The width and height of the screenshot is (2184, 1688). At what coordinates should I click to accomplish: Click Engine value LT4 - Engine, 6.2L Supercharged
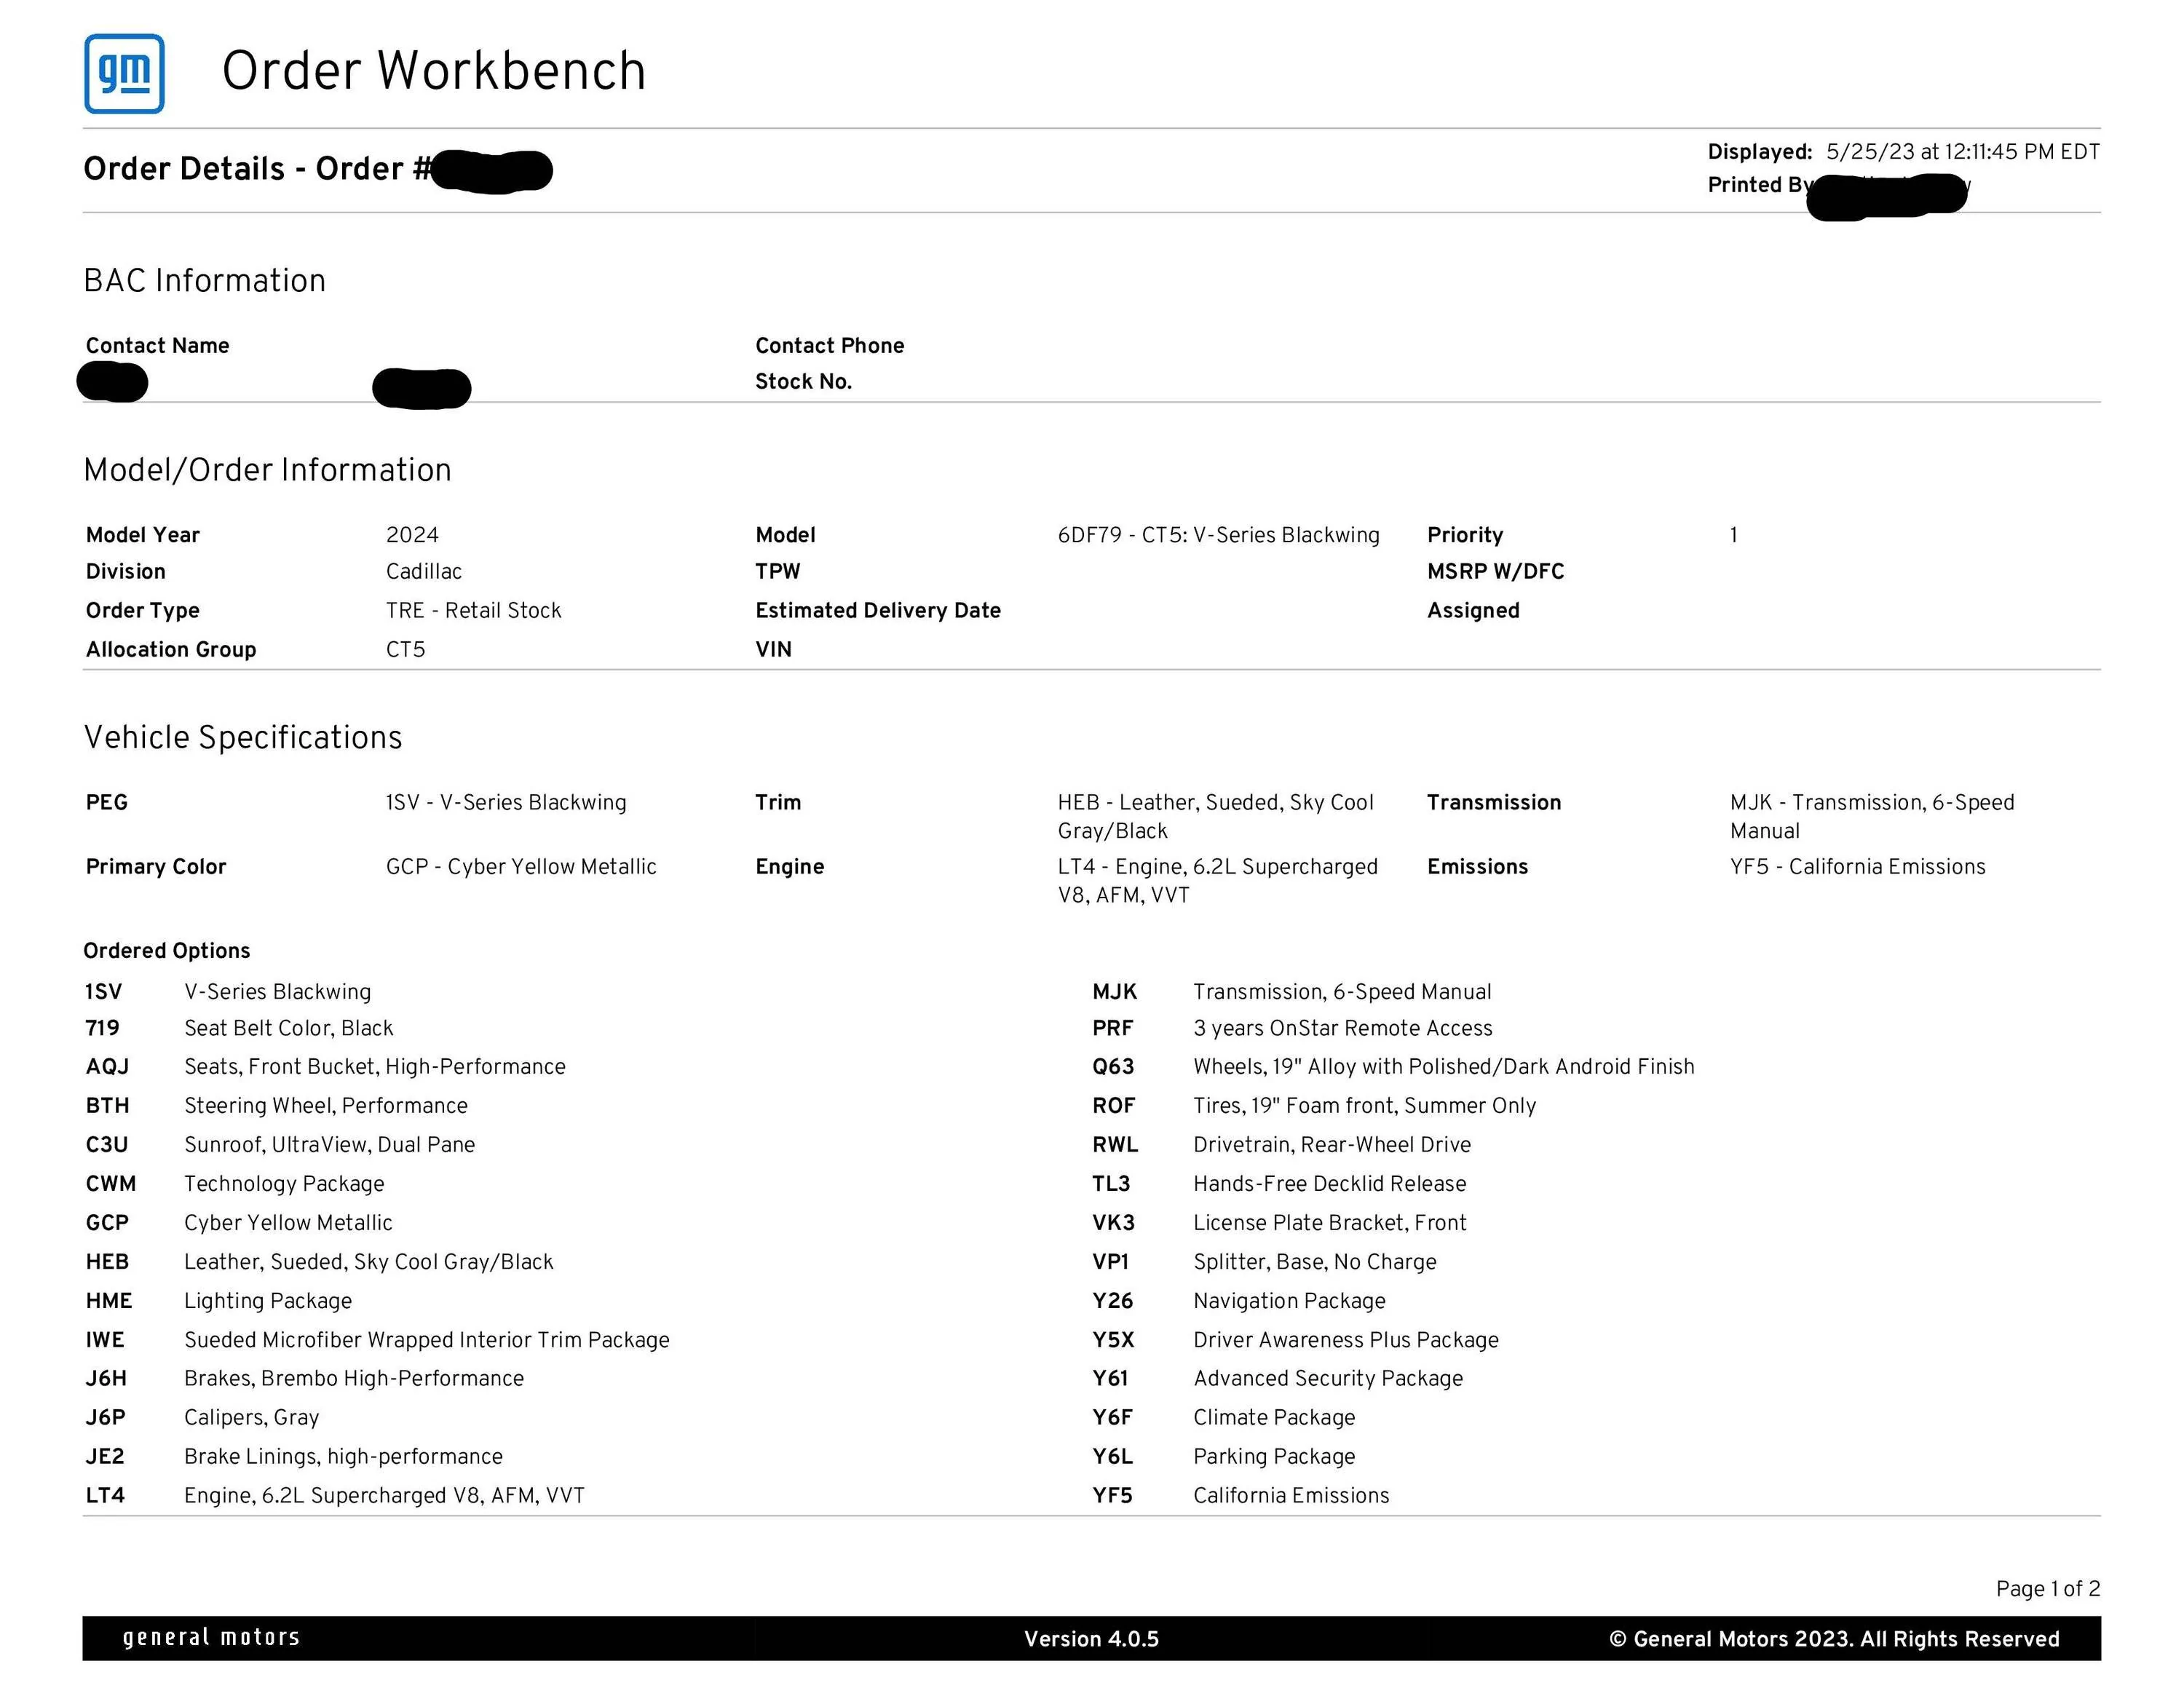[x=1218, y=881]
